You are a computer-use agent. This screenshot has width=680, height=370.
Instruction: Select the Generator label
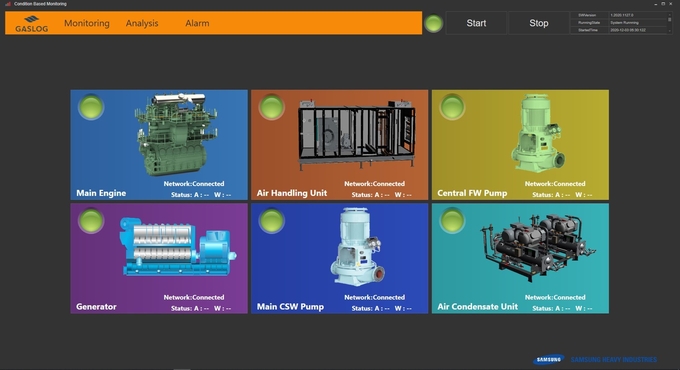pyautogui.click(x=96, y=307)
